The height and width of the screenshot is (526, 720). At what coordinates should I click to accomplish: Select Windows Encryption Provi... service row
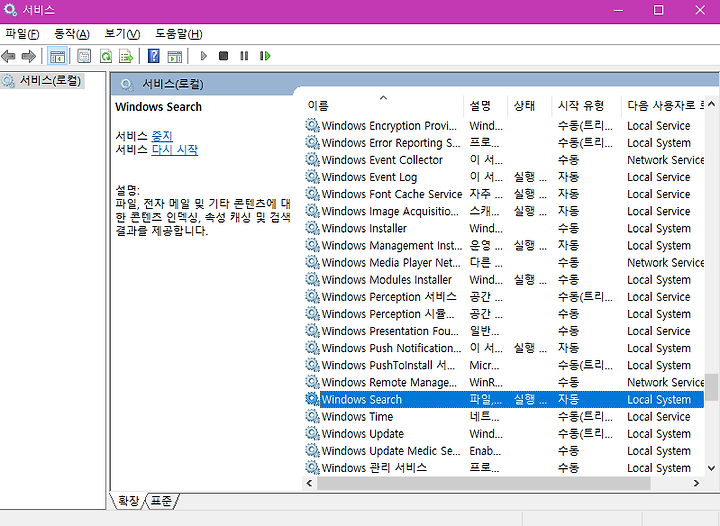click(x=504, y=125)
